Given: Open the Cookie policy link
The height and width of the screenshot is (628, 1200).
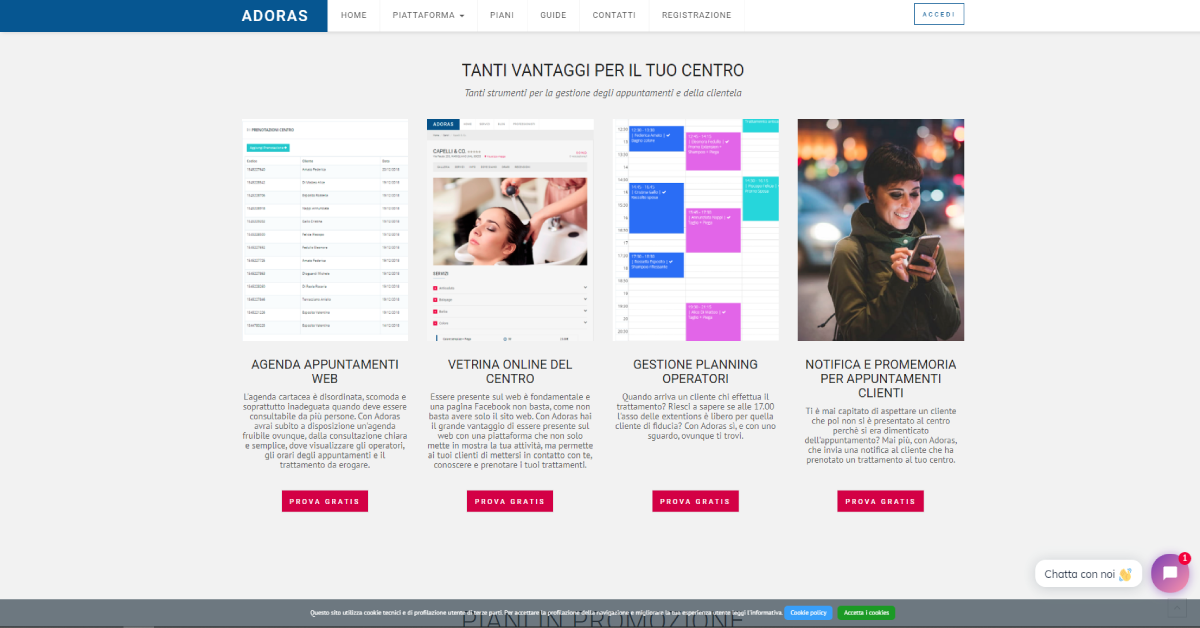Looking at the screenshot, I should (x=808, y=612).
